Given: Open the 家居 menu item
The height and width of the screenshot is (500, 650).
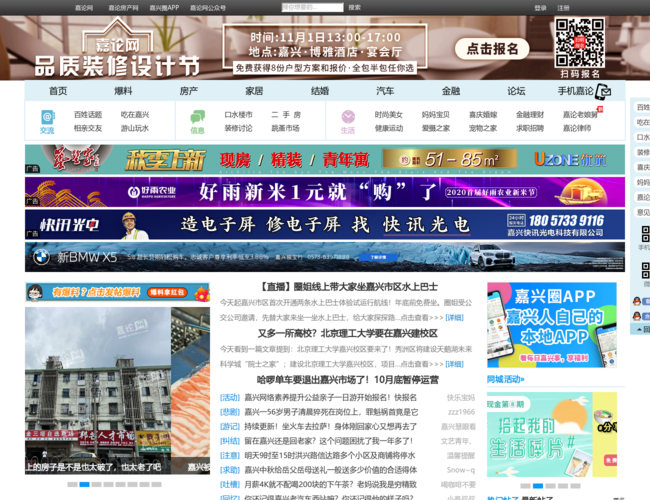Looking at the screenshot, I should pos(254,91).
